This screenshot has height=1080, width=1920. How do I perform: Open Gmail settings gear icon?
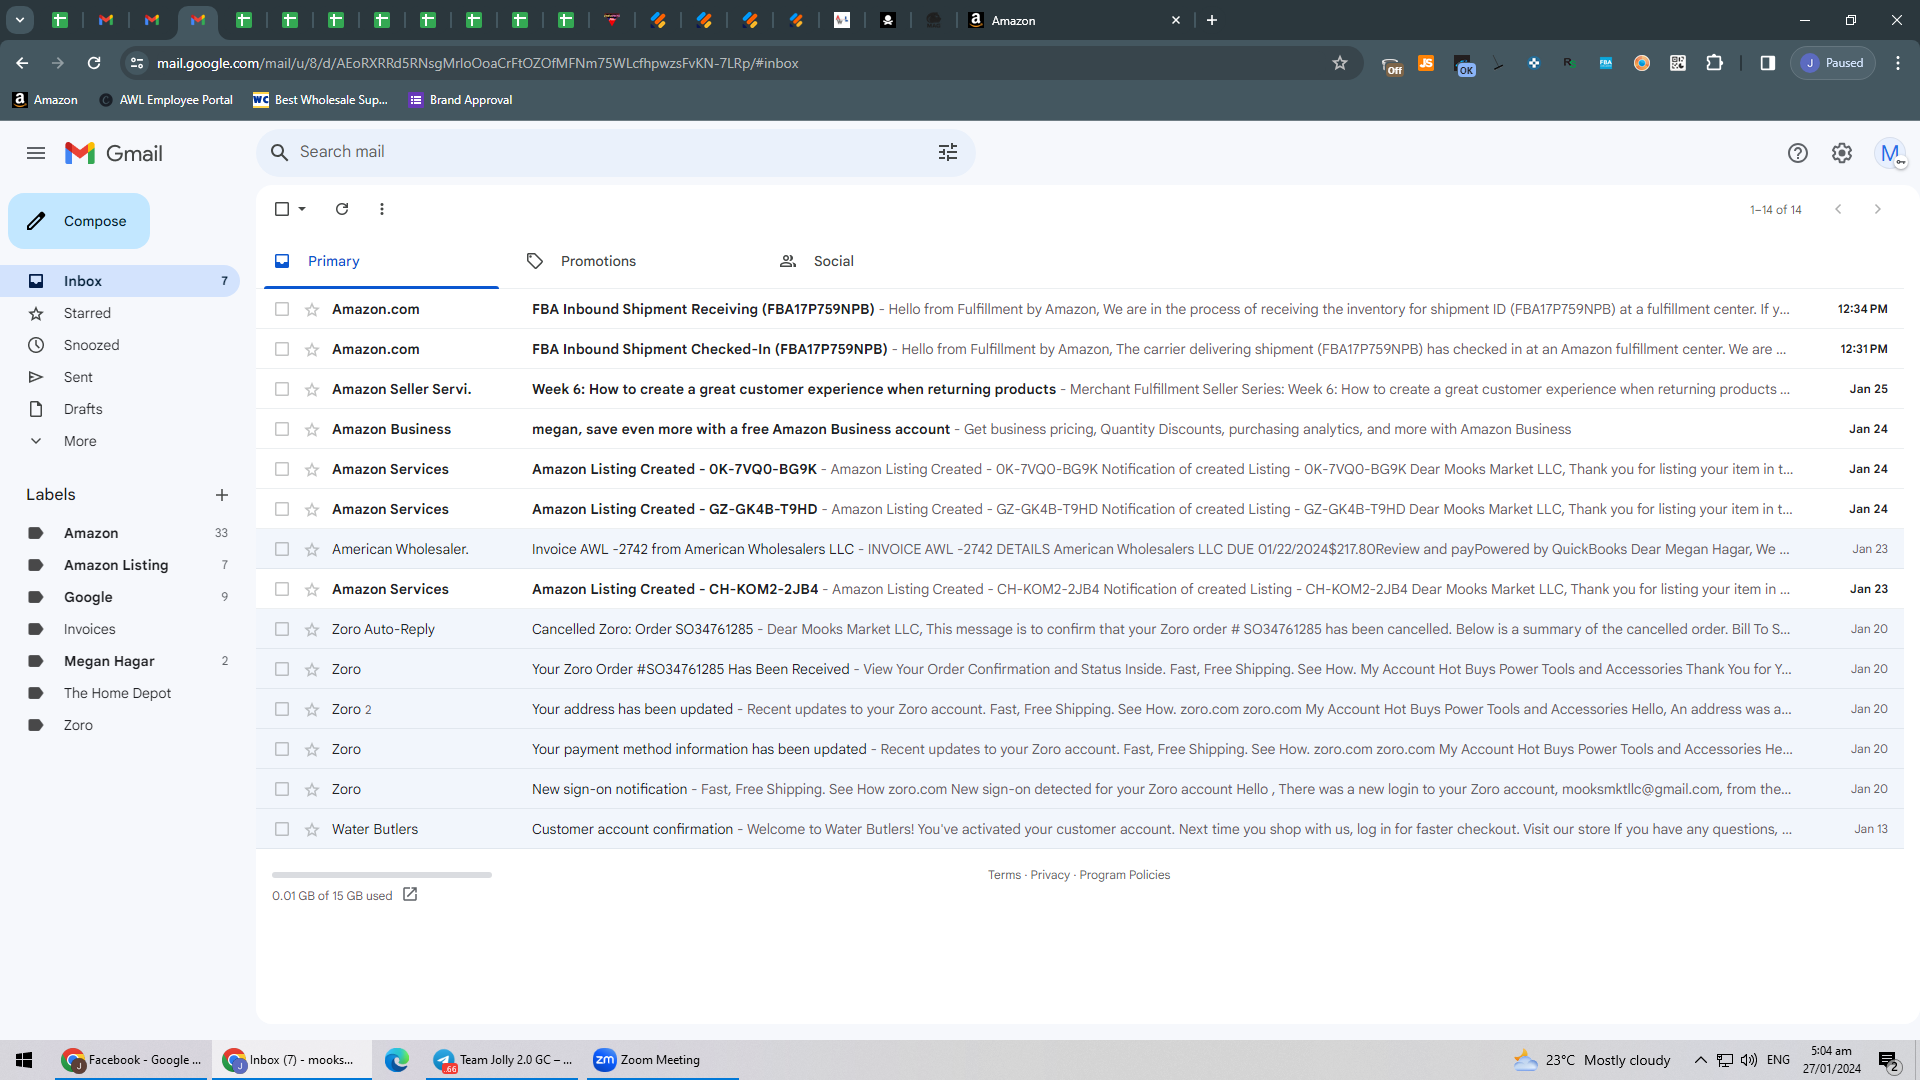pyautogui.click(x=1841, y=153)
